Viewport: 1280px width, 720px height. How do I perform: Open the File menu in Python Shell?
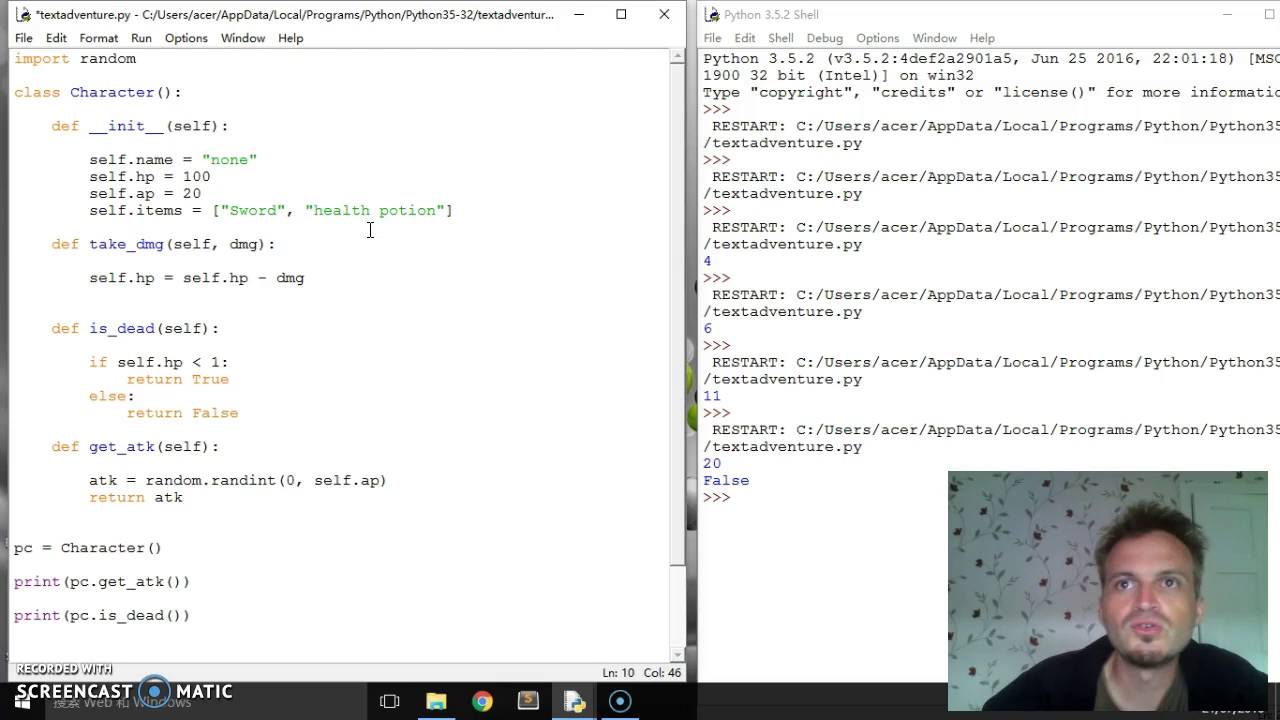click(712, 38)
